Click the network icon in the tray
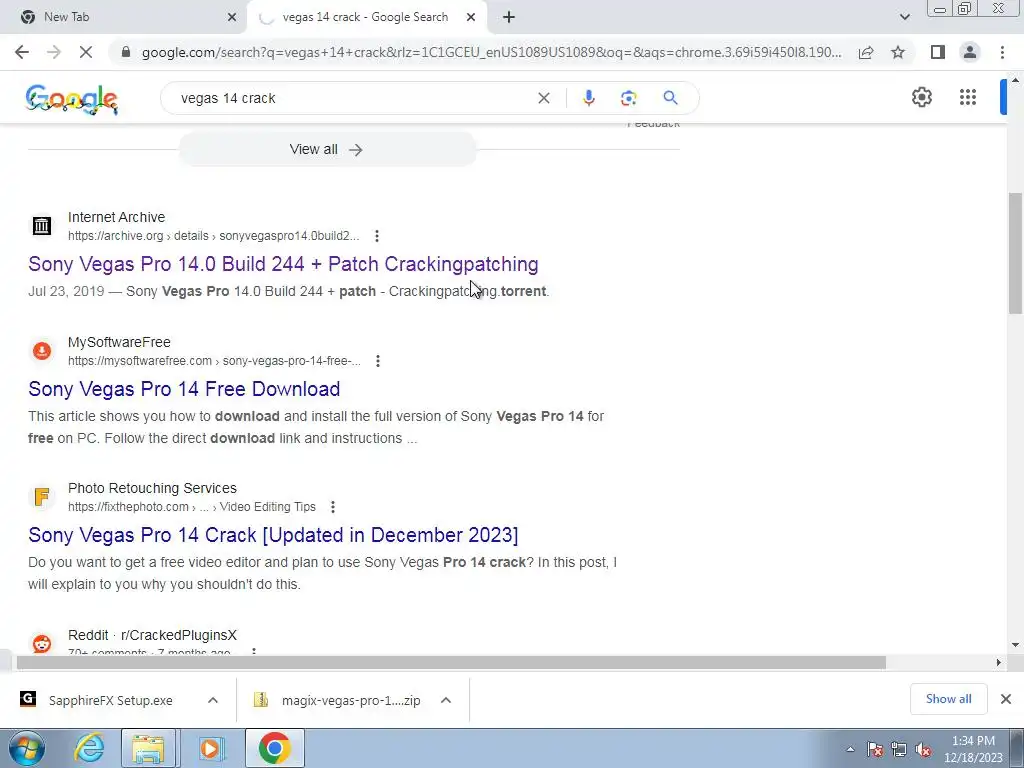The image size is (1024, 768). point(899,749)
